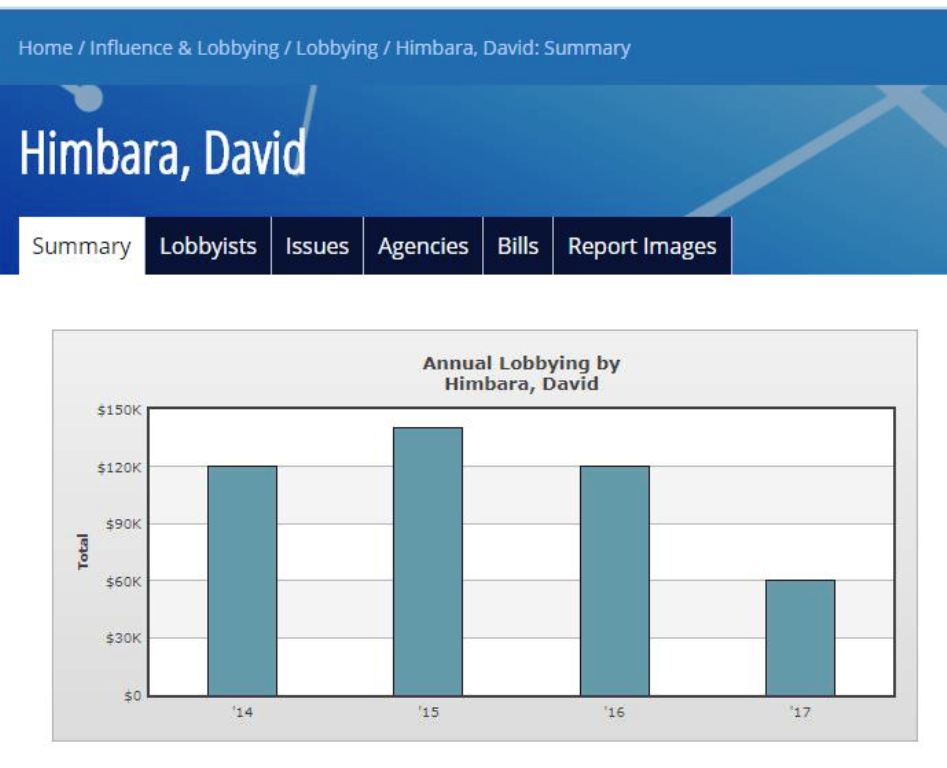Click the '17 lobbying bar
Screen dimensions: 947x768
pos(800,638)
